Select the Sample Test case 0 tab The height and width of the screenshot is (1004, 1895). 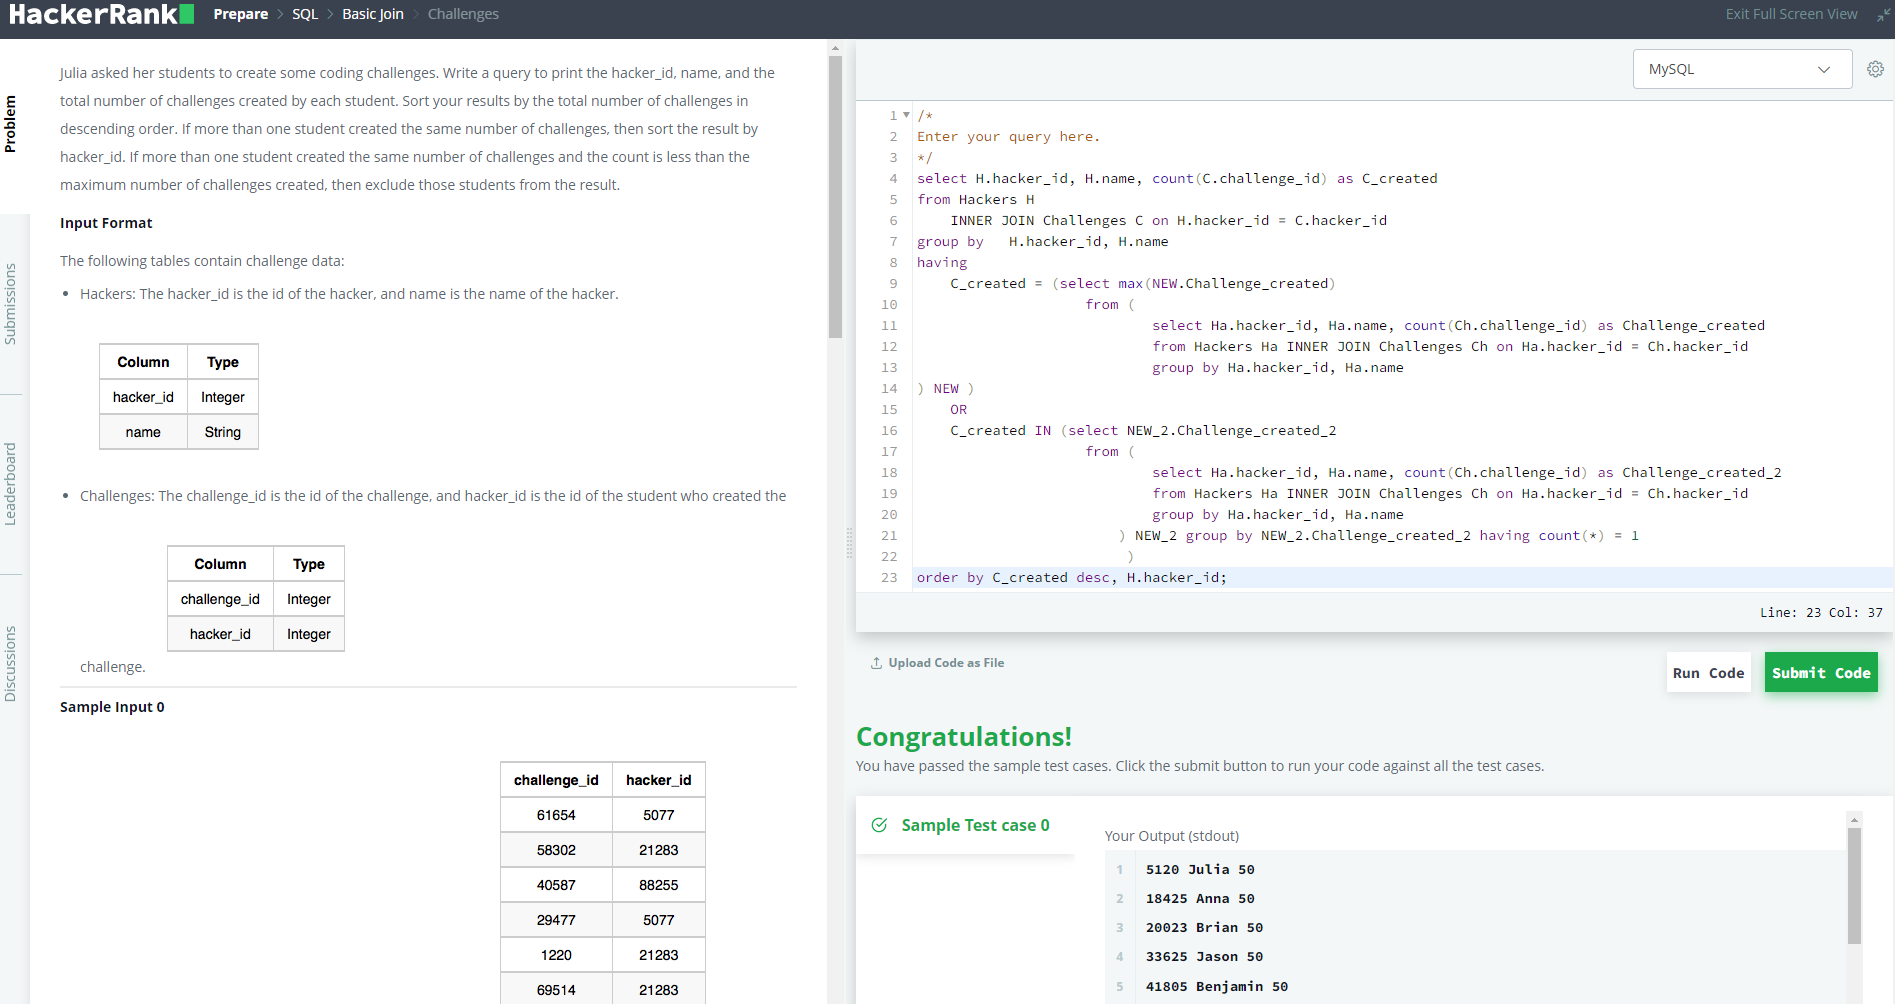965,825
